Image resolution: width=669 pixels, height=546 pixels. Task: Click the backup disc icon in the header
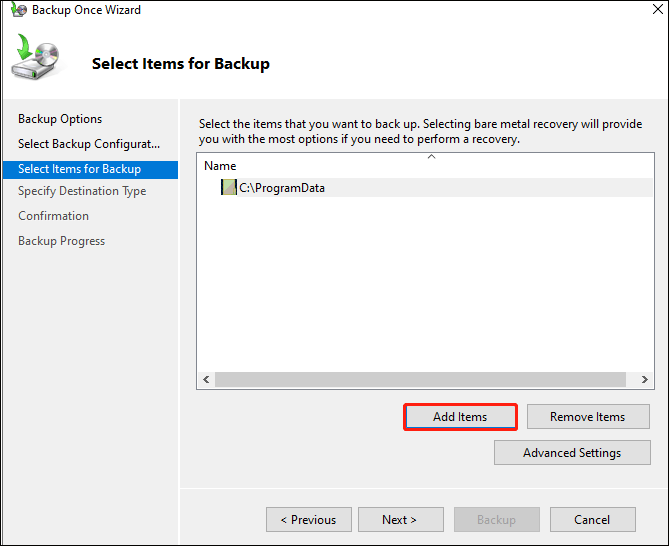tap(35, 59)
